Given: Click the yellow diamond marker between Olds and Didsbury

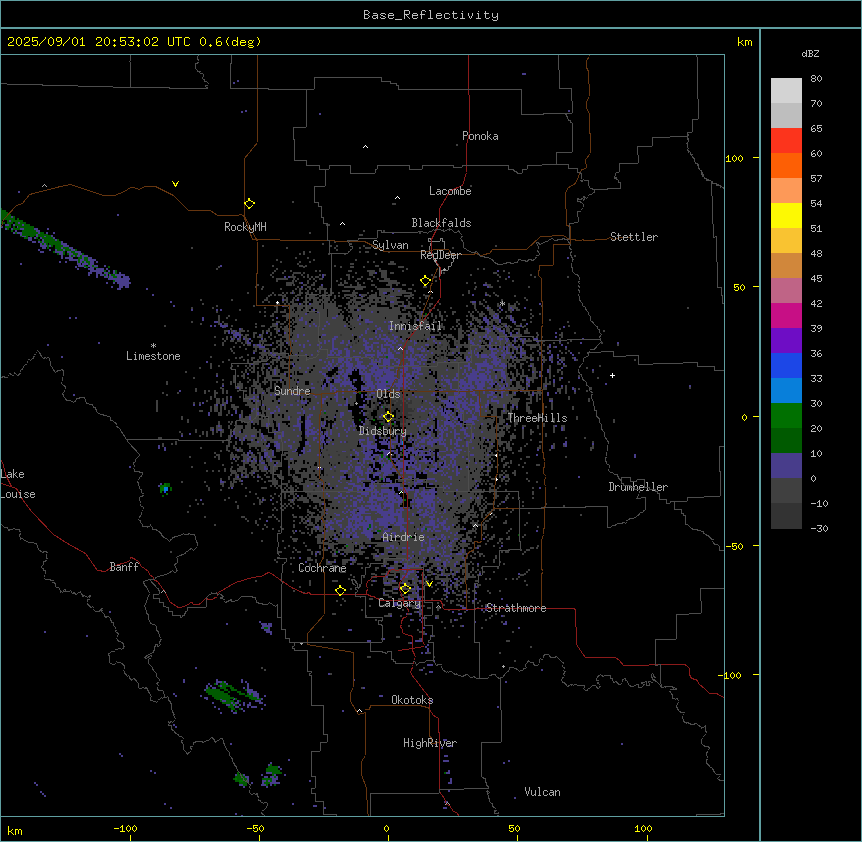Looking at the screenshot, I should coord(388,417).
